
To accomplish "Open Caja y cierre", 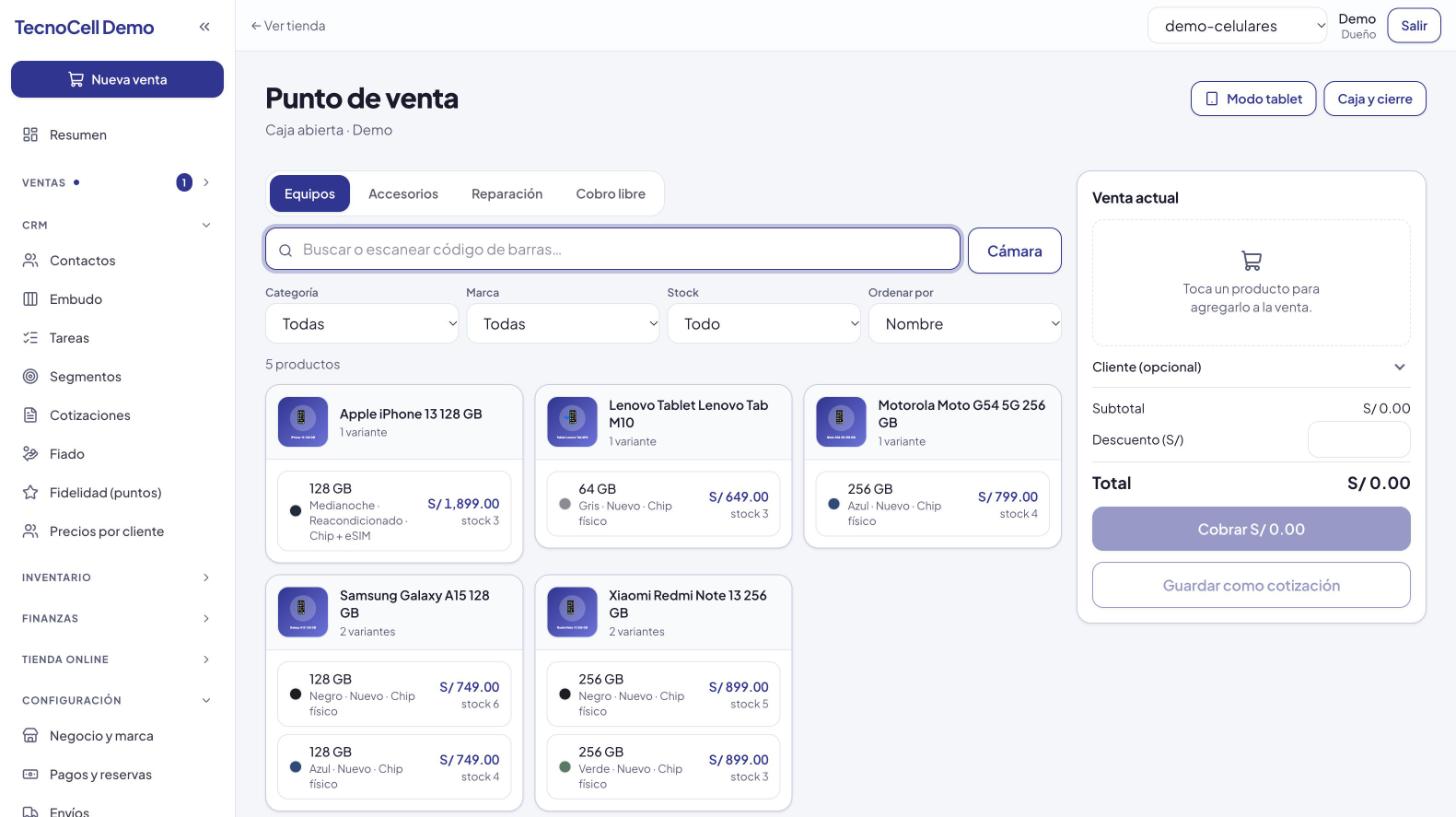I will (1375, 99).
